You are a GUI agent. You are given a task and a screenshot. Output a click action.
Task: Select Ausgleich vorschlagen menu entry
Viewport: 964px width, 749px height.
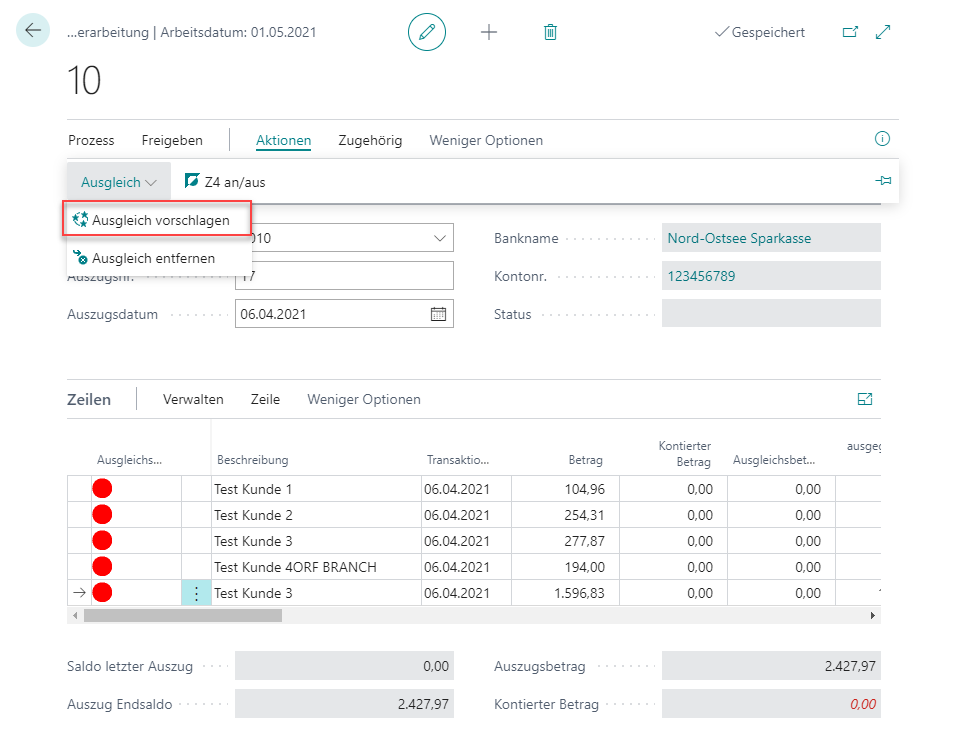click(x=160, y=220)
